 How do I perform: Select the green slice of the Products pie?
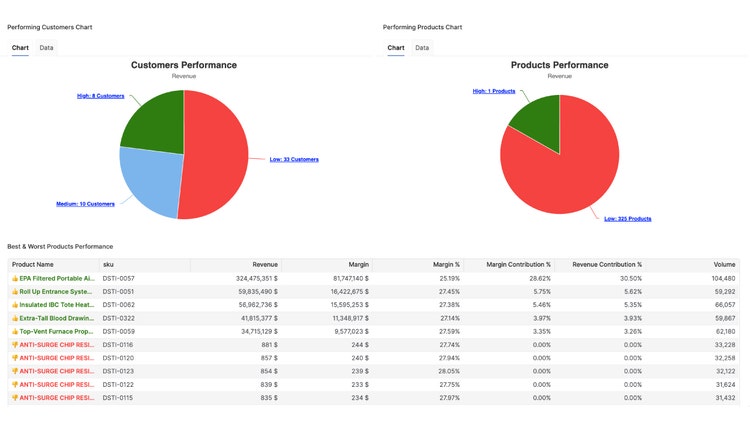click(540, 120)
